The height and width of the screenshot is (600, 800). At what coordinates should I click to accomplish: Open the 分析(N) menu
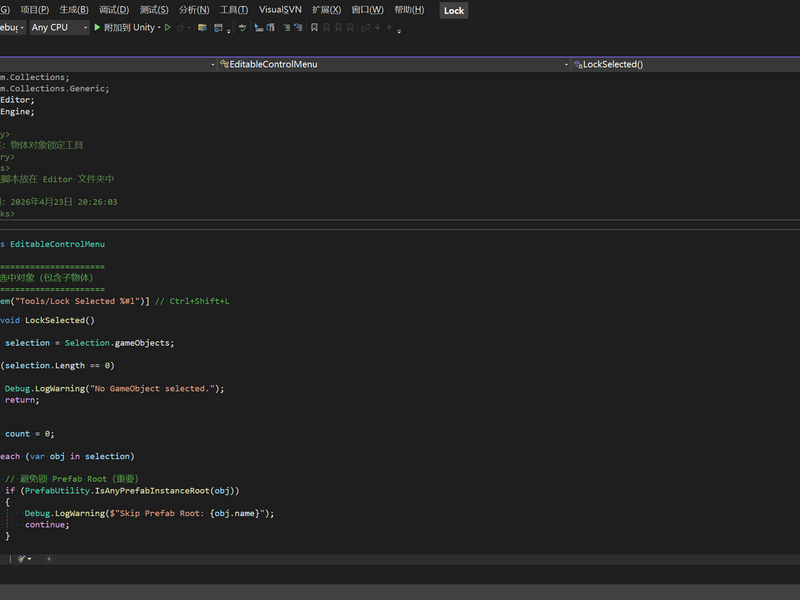pyautogui.click(x=194, y=10)
